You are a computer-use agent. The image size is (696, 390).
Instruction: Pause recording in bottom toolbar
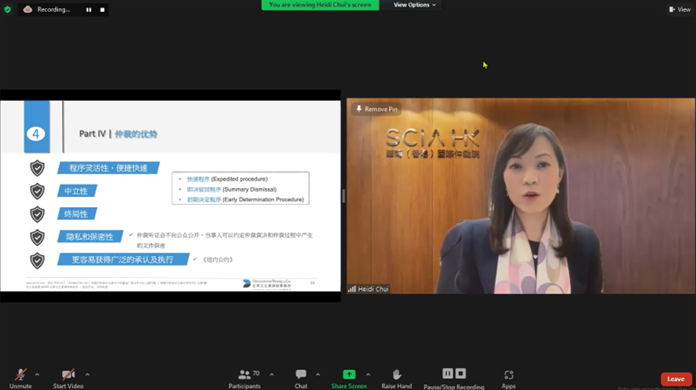[447, 374]
